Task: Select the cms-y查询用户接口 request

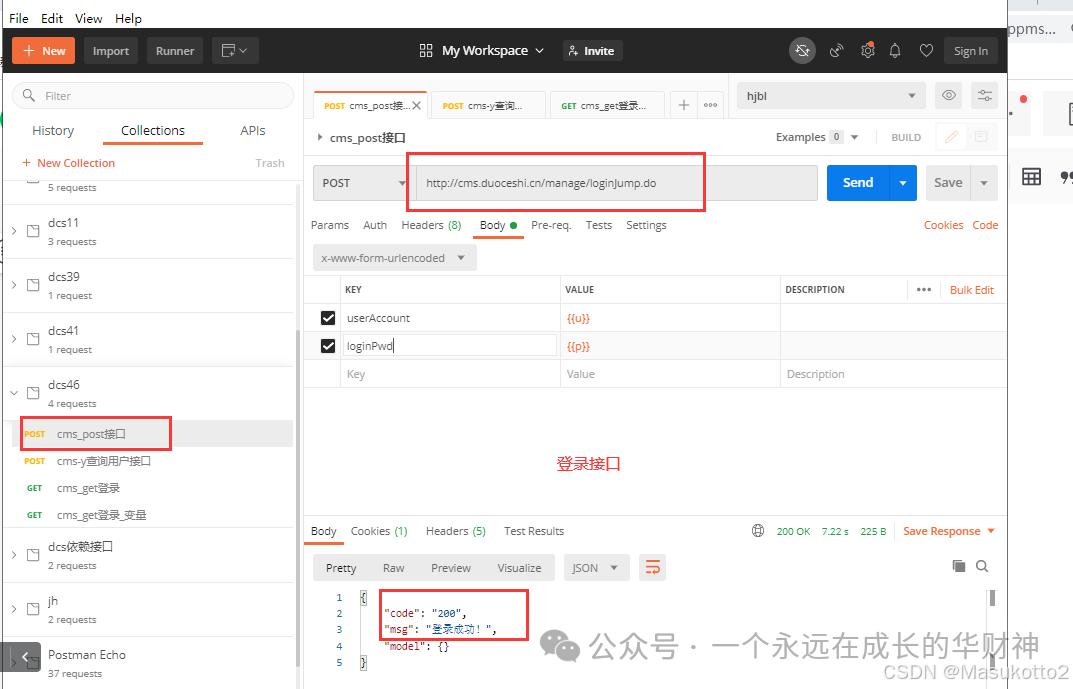Action: click(103, 461)
